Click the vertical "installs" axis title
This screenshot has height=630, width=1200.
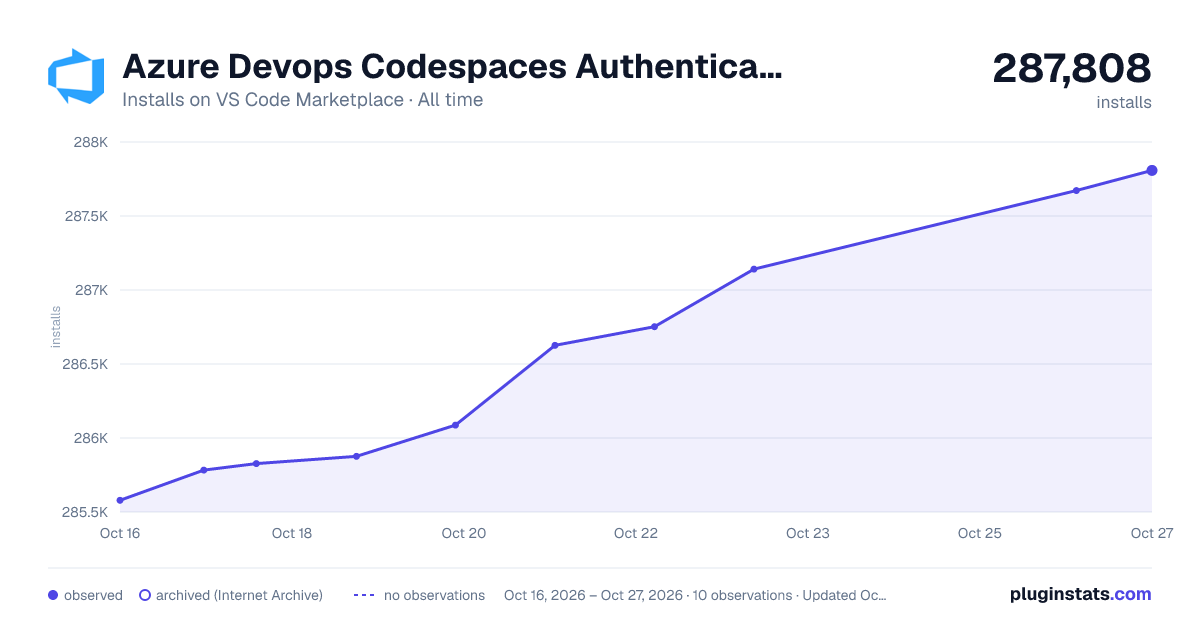click(56, 327)
